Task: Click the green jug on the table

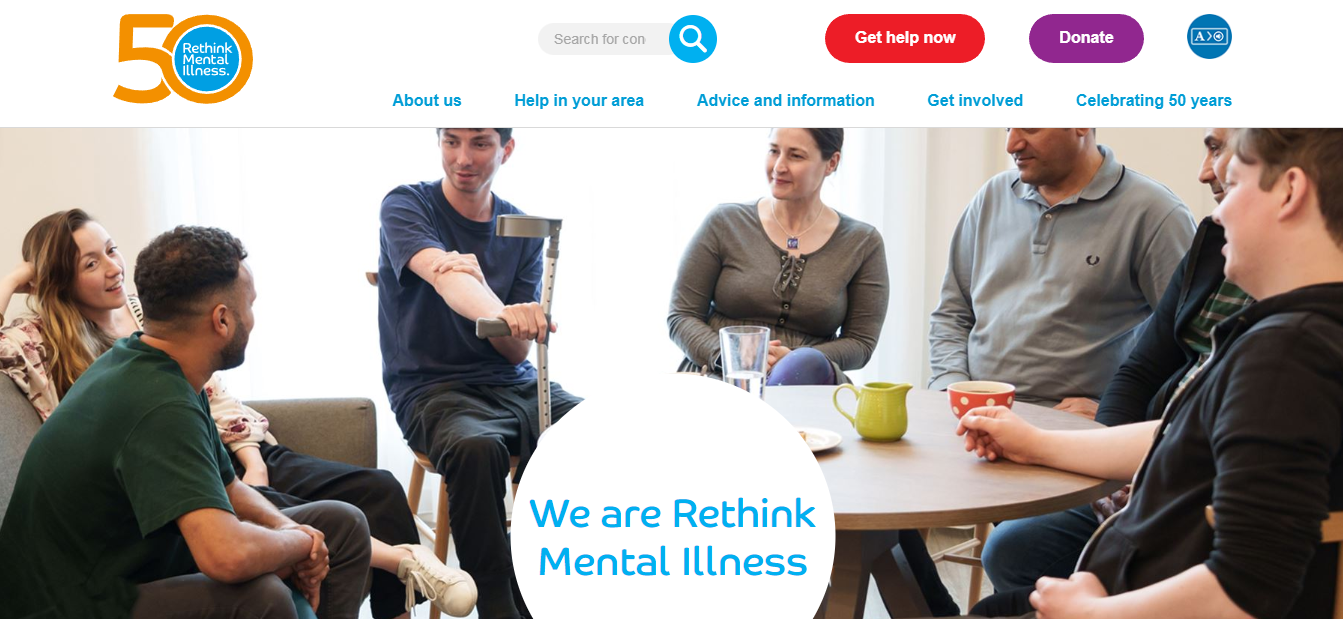Action: 872,410
